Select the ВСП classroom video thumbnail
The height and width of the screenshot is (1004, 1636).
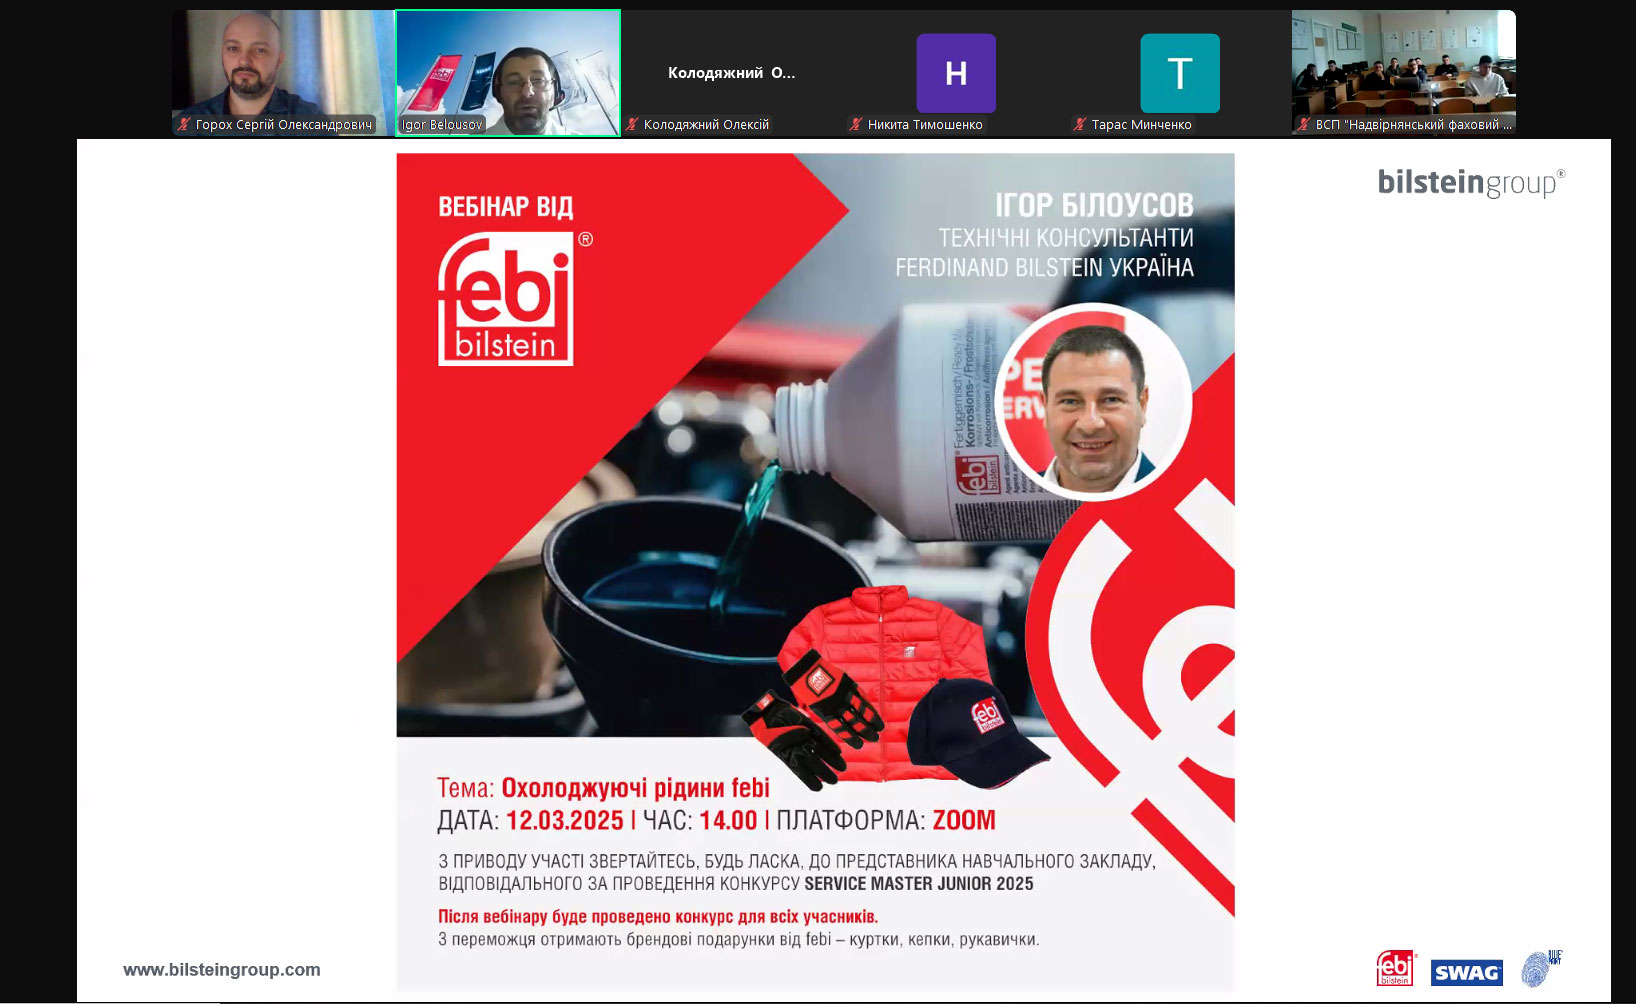click(x=1404, y=73)
